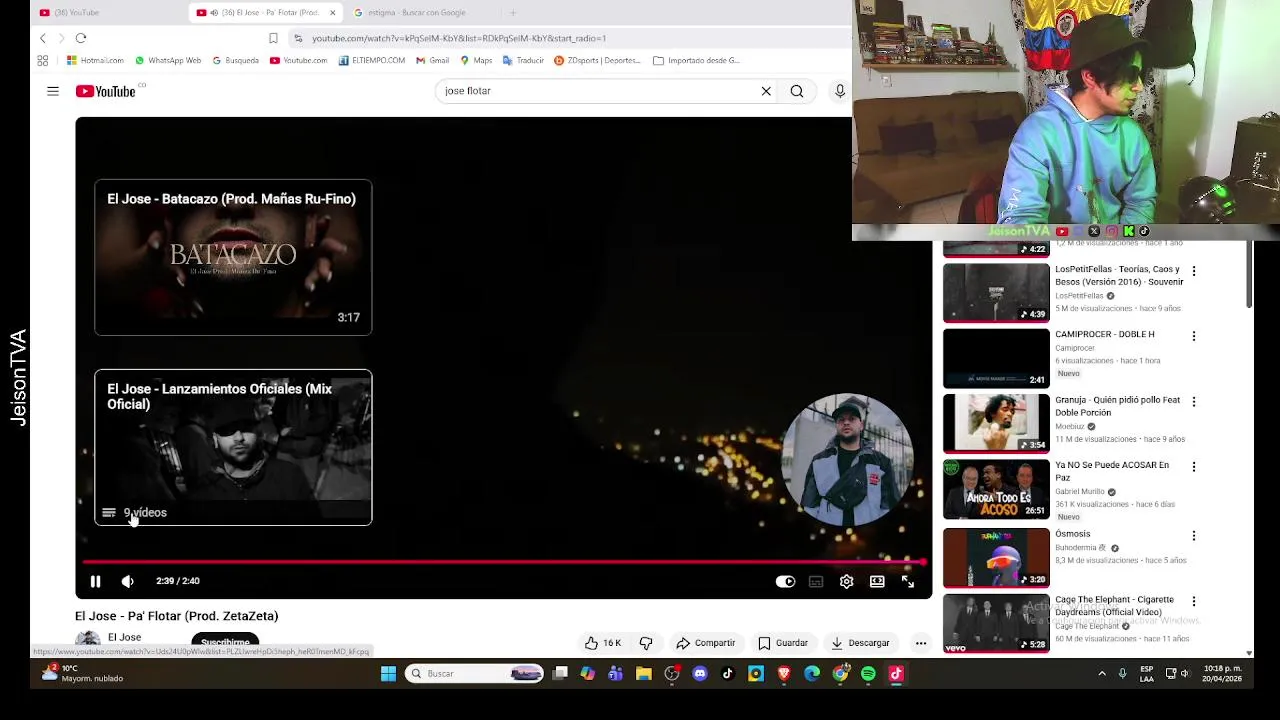Click the taskbar Buscar search box
Screen dimensions: 1280x720
point(475,674)
